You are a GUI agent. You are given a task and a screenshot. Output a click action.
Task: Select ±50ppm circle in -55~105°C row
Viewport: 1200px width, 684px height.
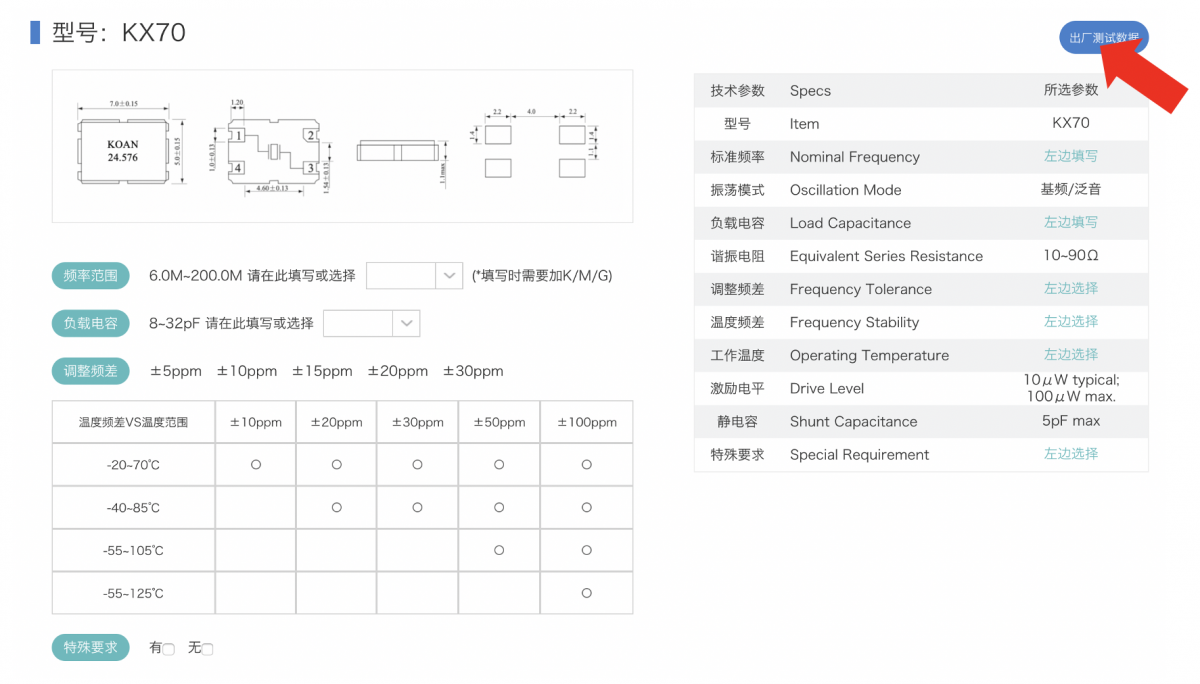499,550
